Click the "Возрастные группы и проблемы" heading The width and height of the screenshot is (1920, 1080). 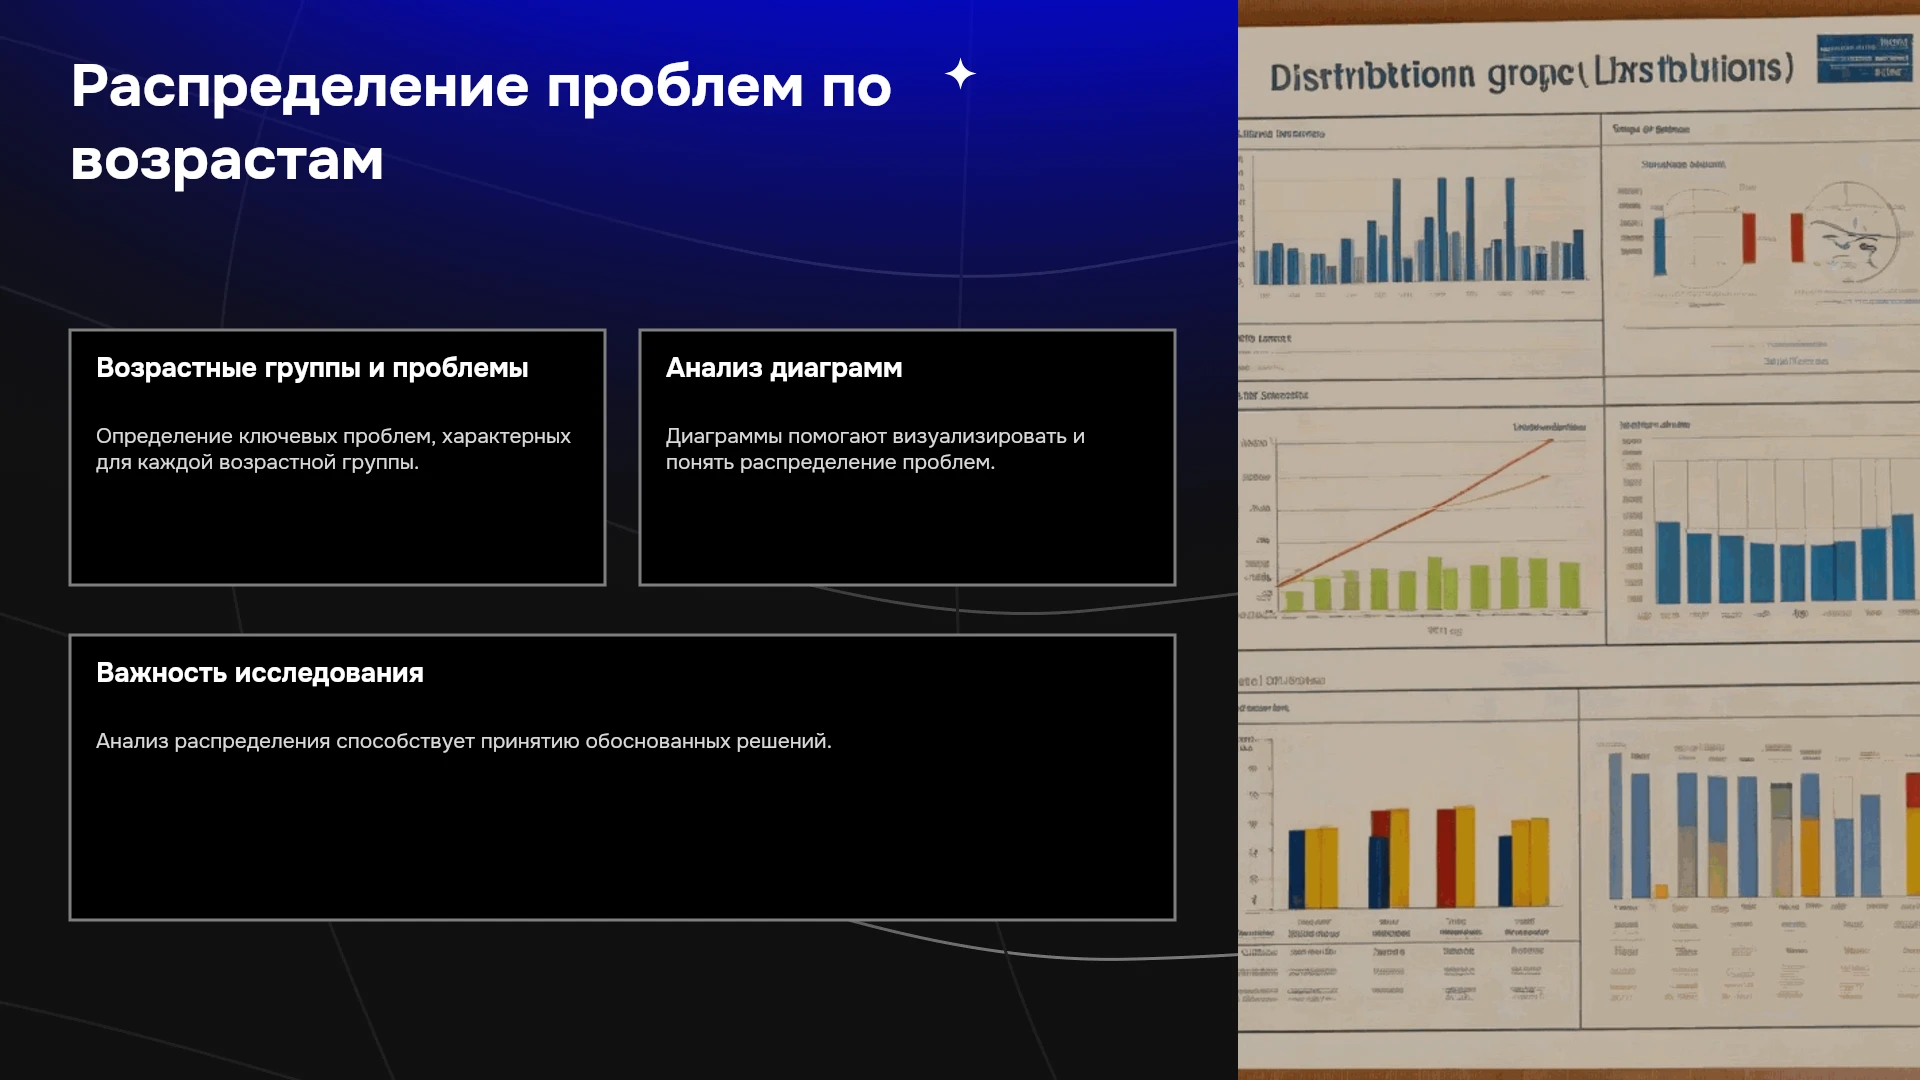click(312, 368)
